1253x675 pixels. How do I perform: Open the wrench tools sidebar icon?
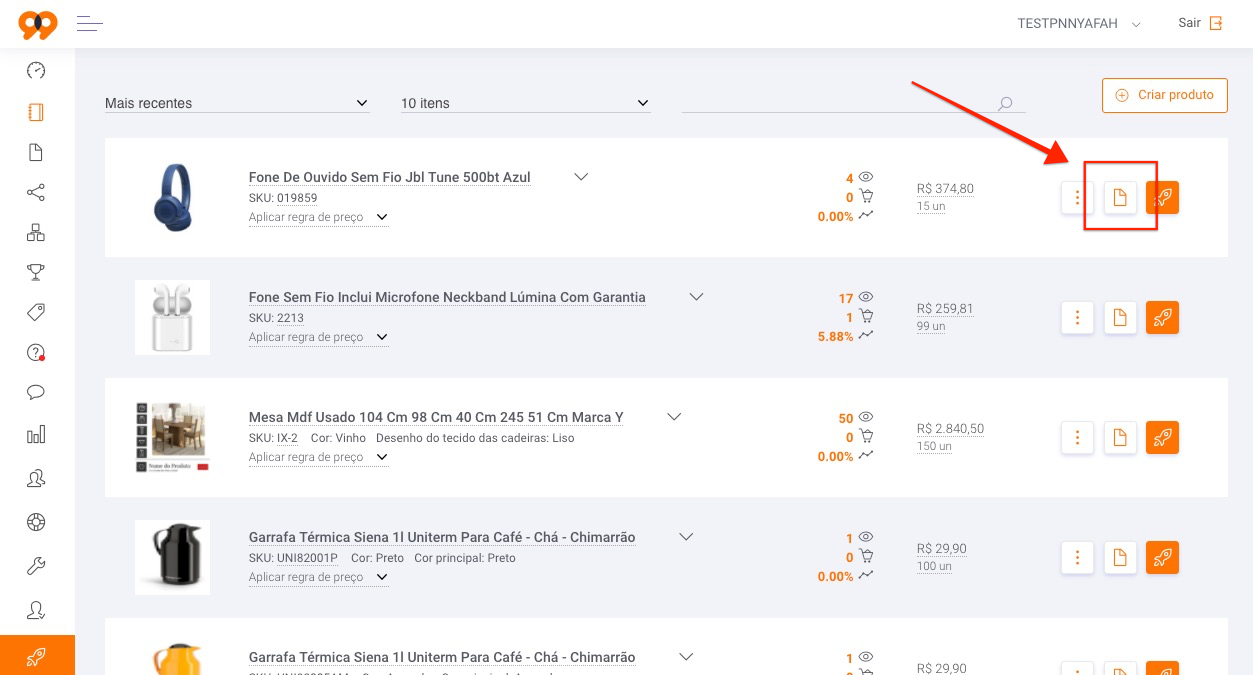pos(36,566)
